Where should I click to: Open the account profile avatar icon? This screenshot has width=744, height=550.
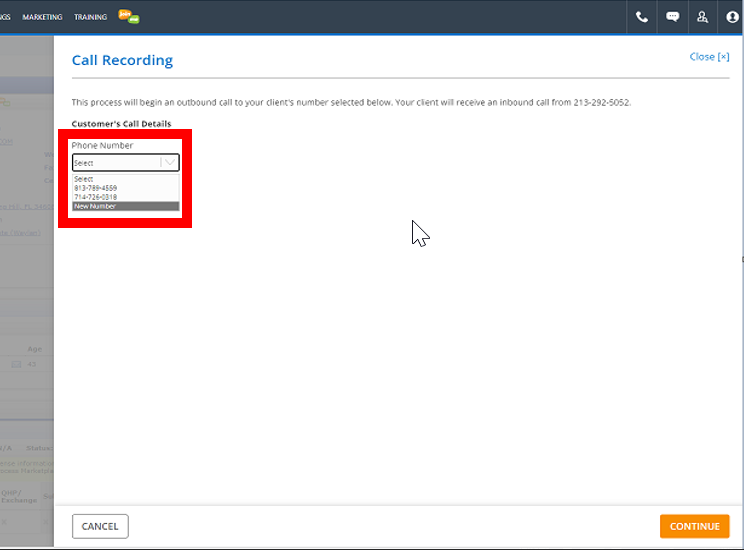[732, 17]
